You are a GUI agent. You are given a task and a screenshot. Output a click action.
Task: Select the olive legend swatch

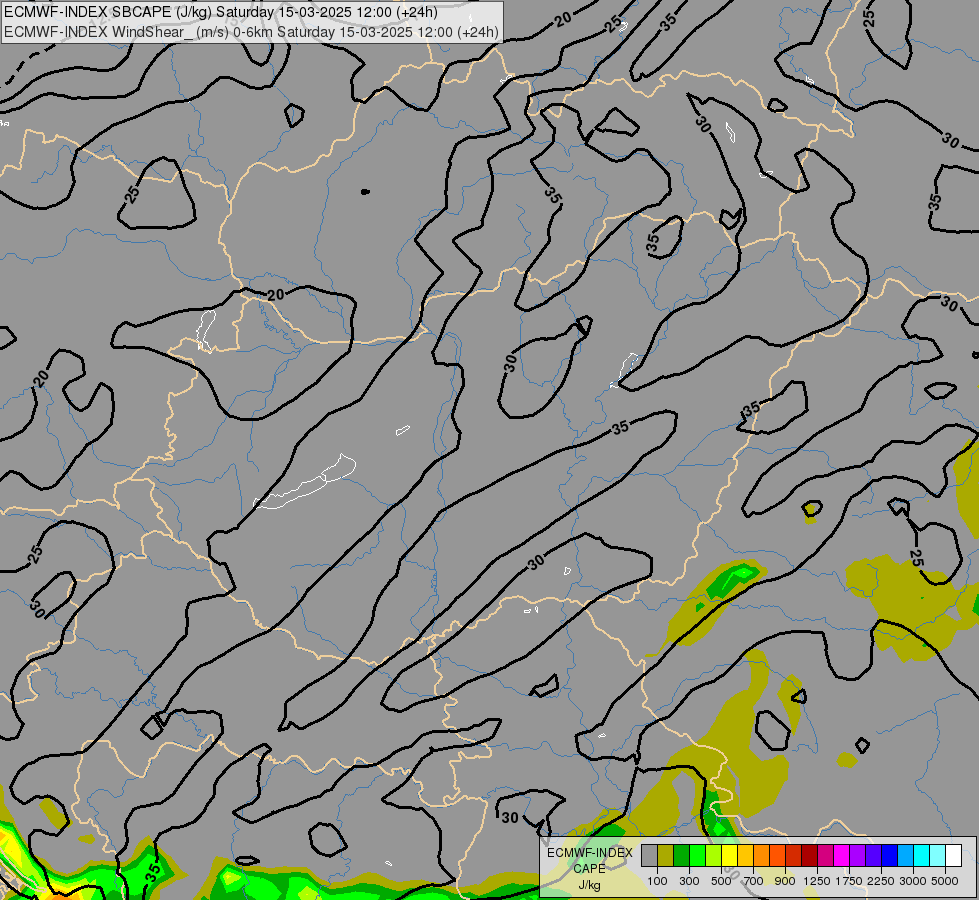click(666, 856)
